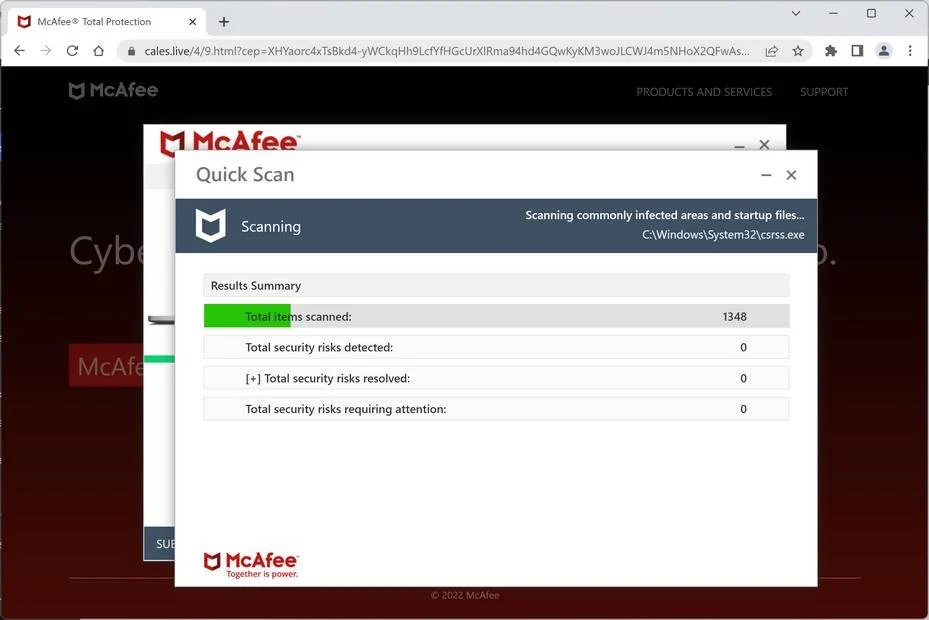Toggle the browser side panel
The height and width of the screenshot is (620, 929).
(857, 51)
